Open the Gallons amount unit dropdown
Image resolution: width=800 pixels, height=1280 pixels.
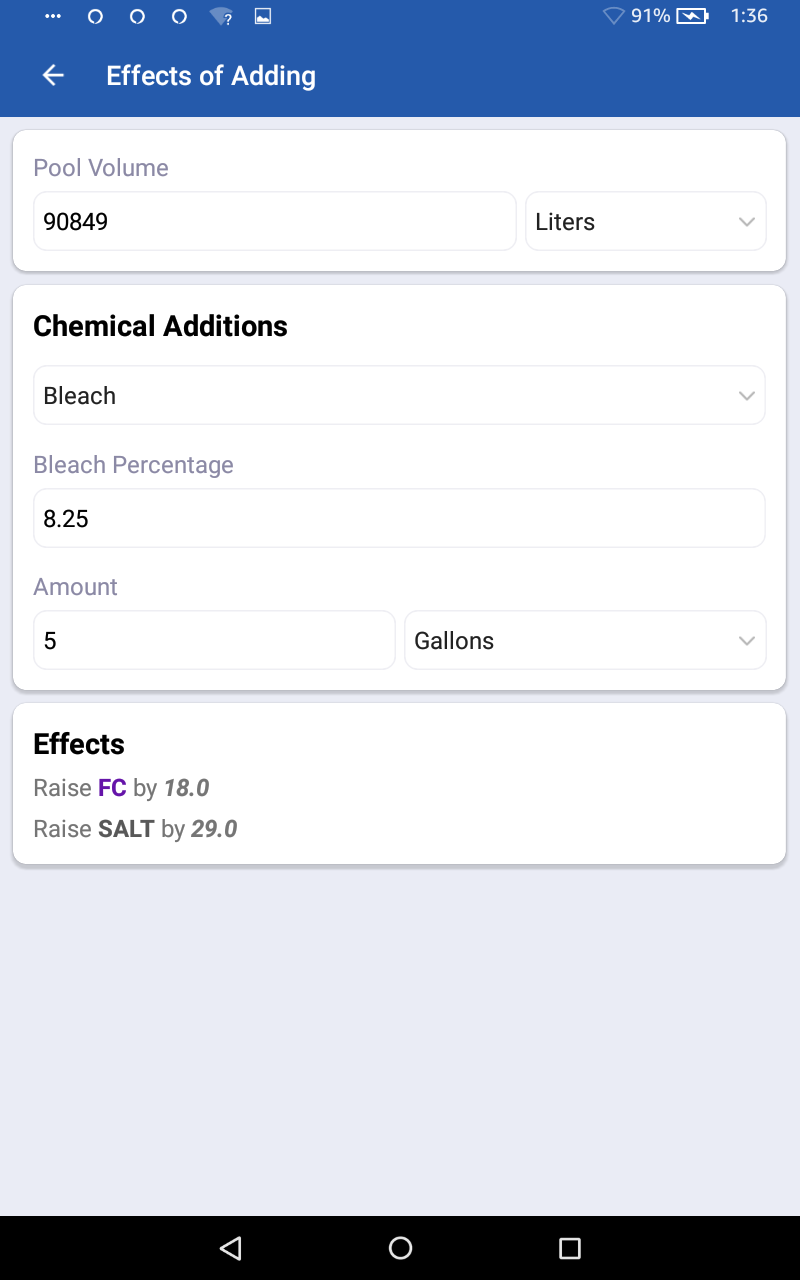[585, 641]
